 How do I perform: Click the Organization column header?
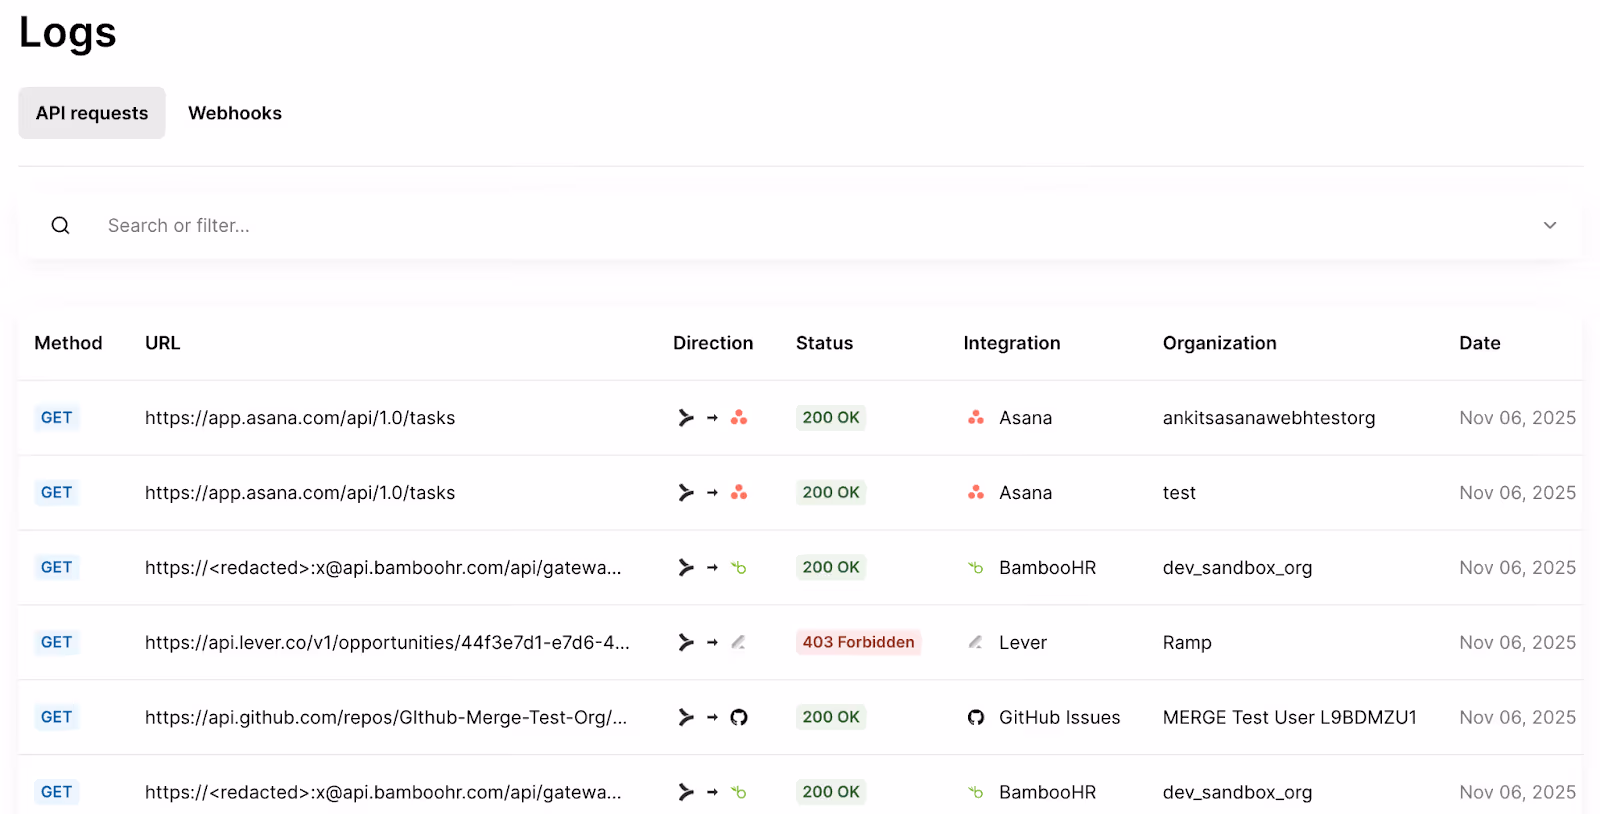coord(1220,343)
